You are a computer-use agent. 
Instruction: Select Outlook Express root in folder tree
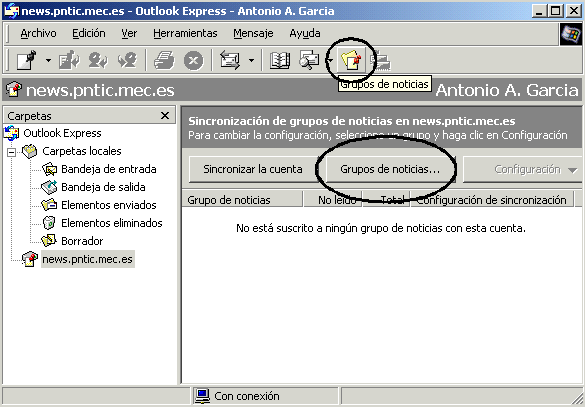62,133
